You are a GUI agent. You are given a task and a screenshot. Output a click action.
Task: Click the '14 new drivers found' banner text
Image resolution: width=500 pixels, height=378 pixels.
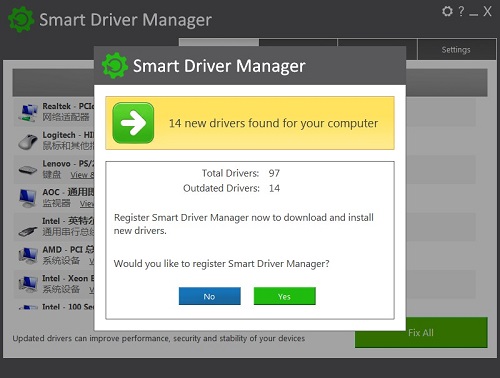pos(273,123)
